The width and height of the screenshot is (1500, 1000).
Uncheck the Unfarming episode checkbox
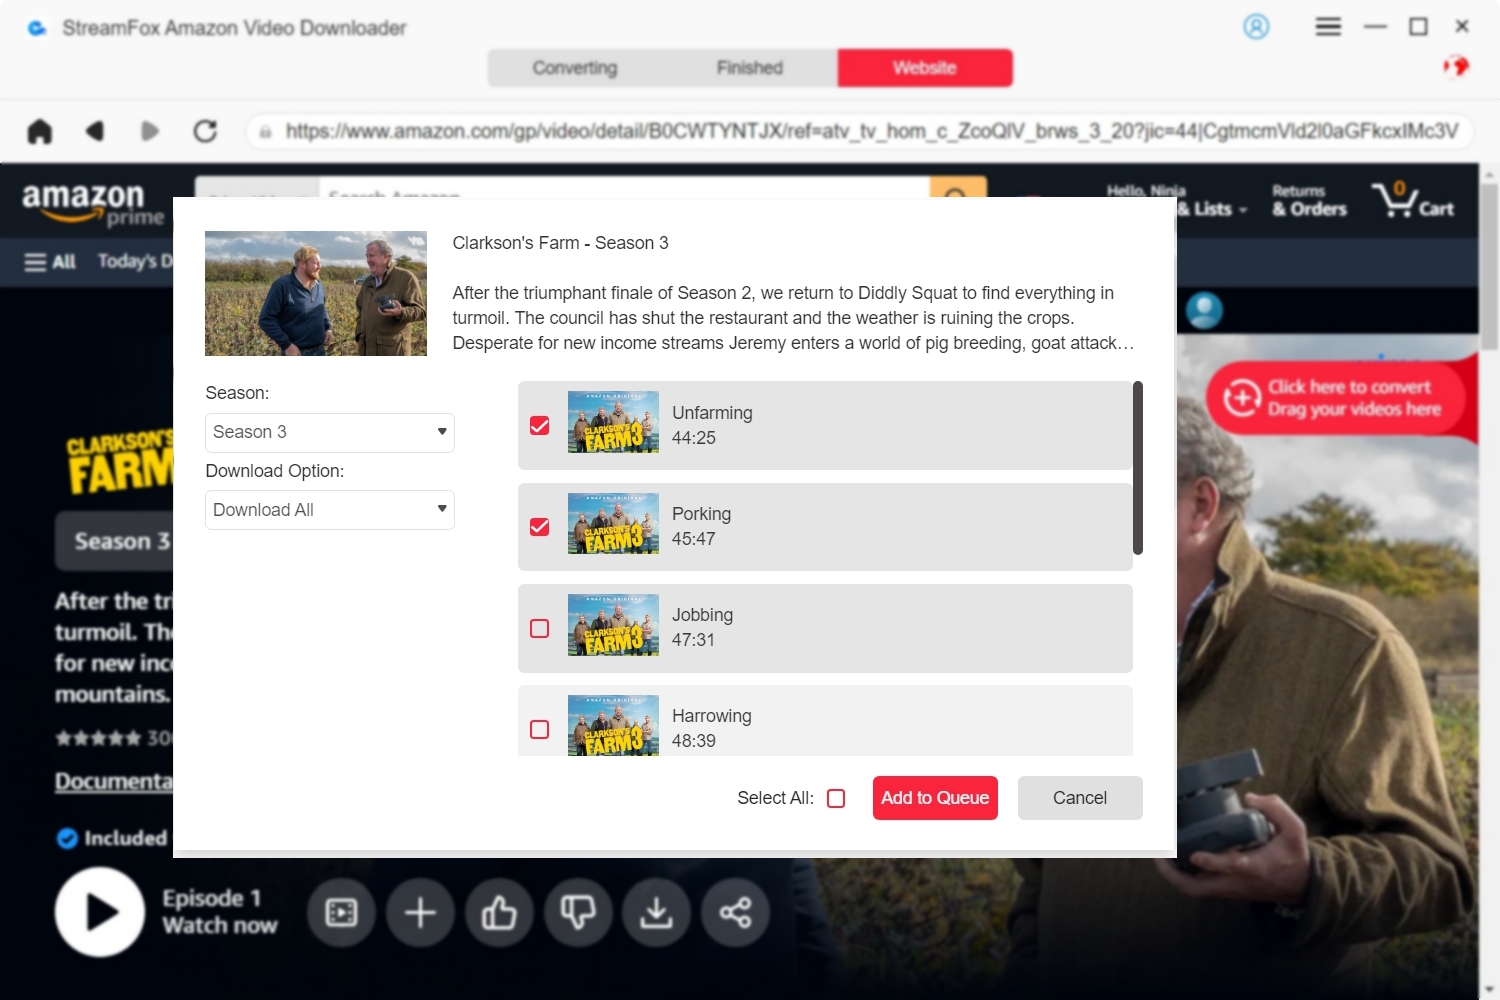[539, 426]
